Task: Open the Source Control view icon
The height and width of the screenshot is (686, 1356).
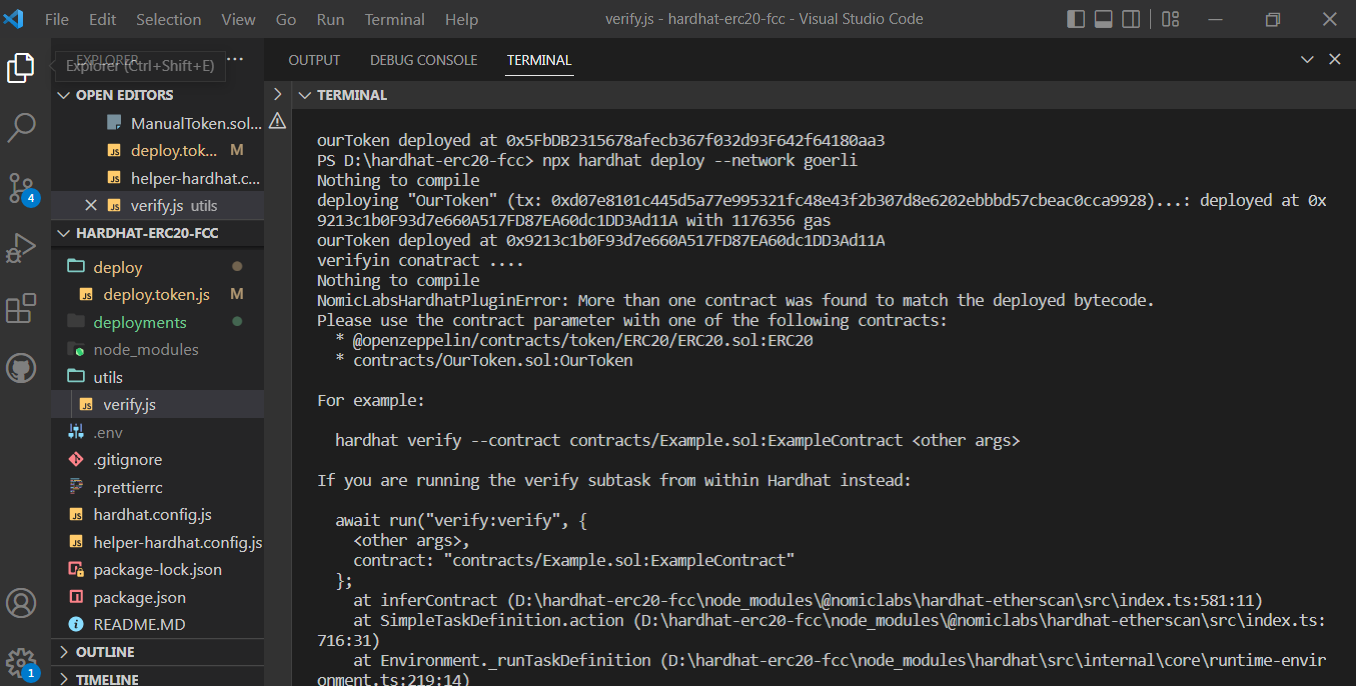Action: [x=21, y=188]
